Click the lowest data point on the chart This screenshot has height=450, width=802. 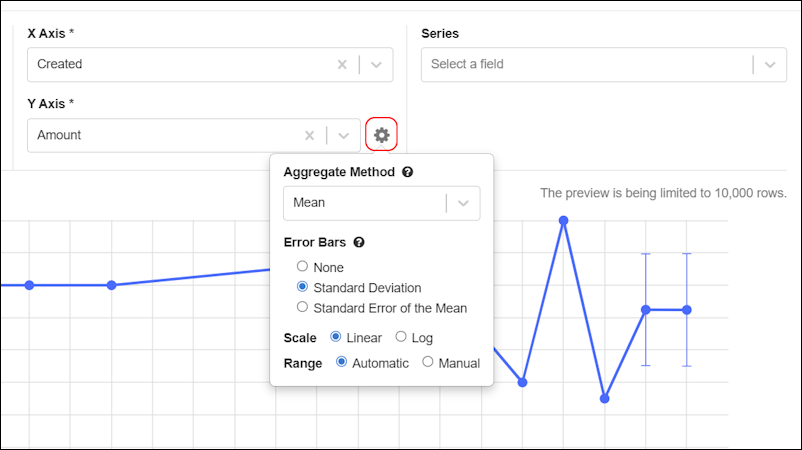605,398
